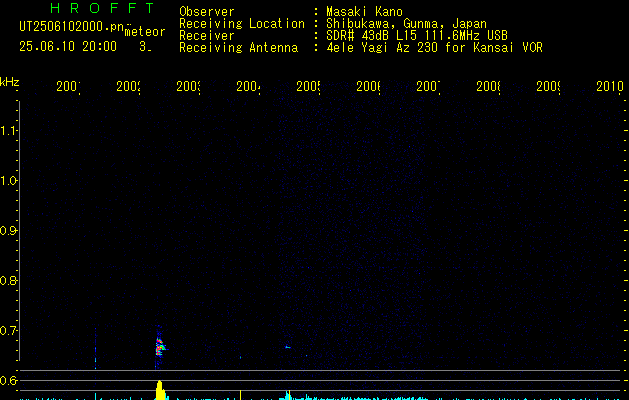Click the green HROFFT title text

tap(102, 8)
